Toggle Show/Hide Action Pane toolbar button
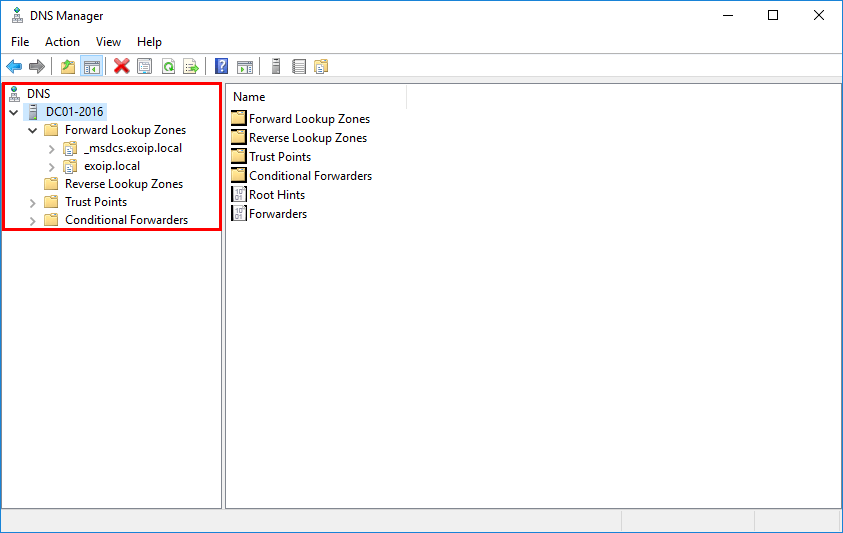The height and width of the screenshot is (533, 843). click(x=245, y=67)
